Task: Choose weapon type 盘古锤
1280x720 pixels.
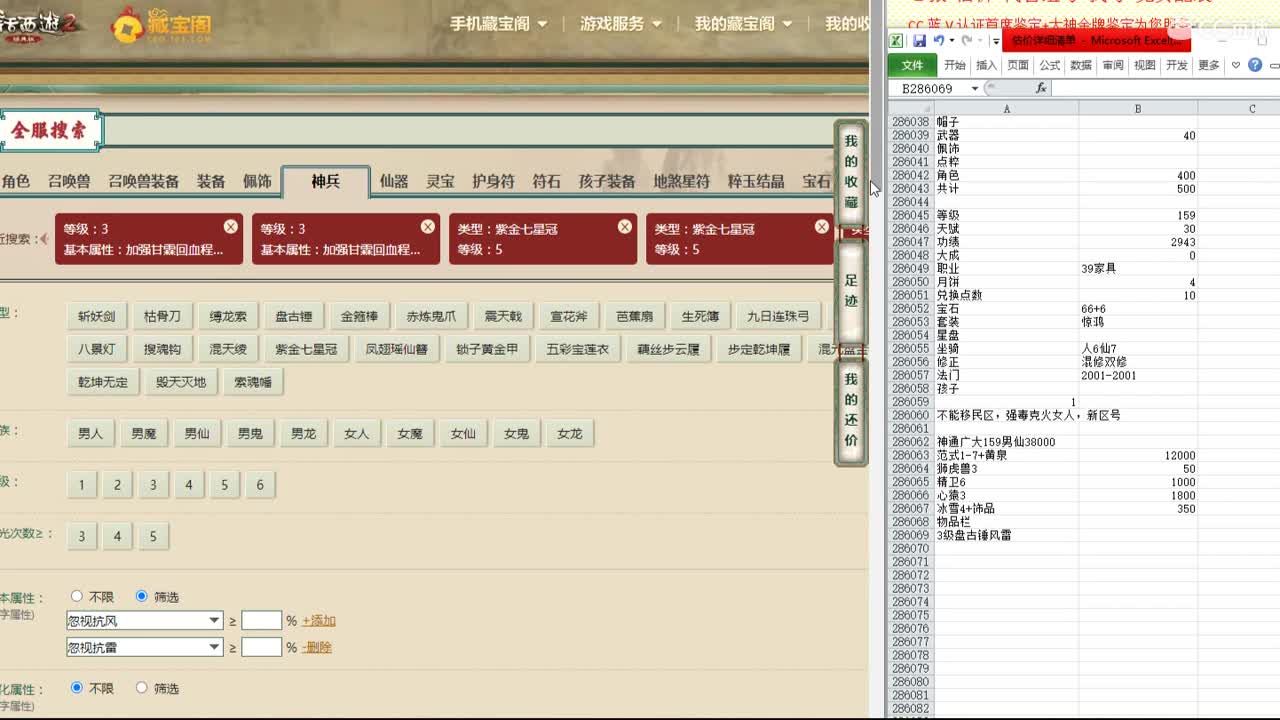Action: 294,316
